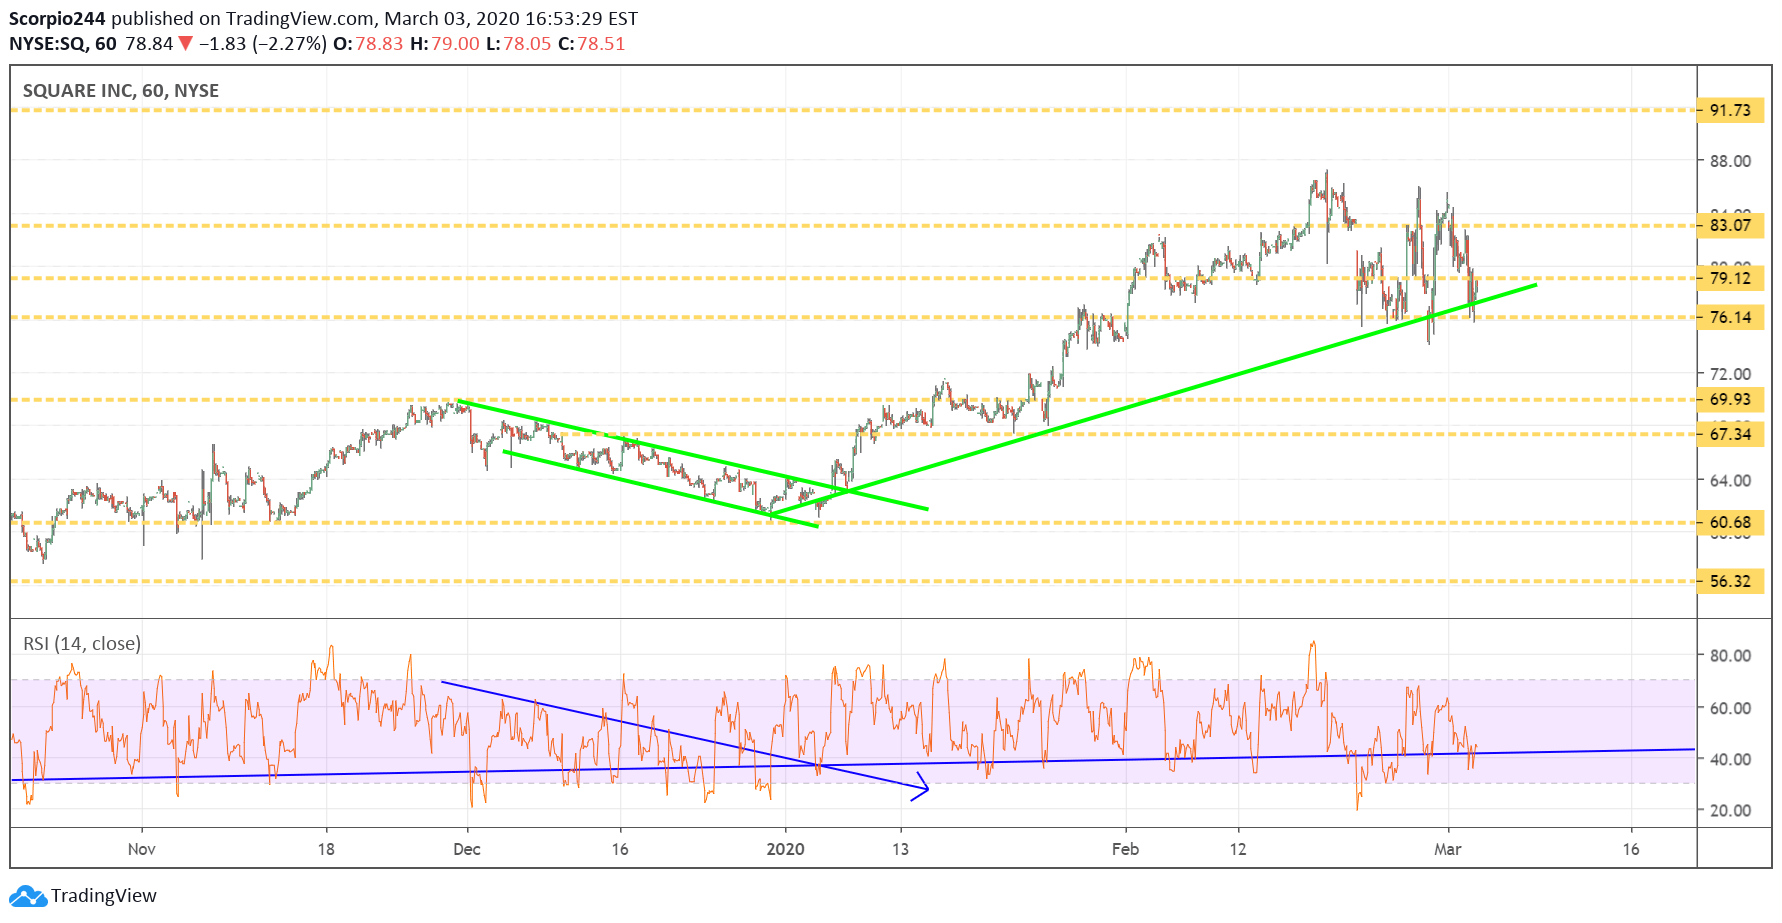This screenshot has height=923, width=1782.
Task: Select the 83.07 price level label
Action: tap(1730, 225)
